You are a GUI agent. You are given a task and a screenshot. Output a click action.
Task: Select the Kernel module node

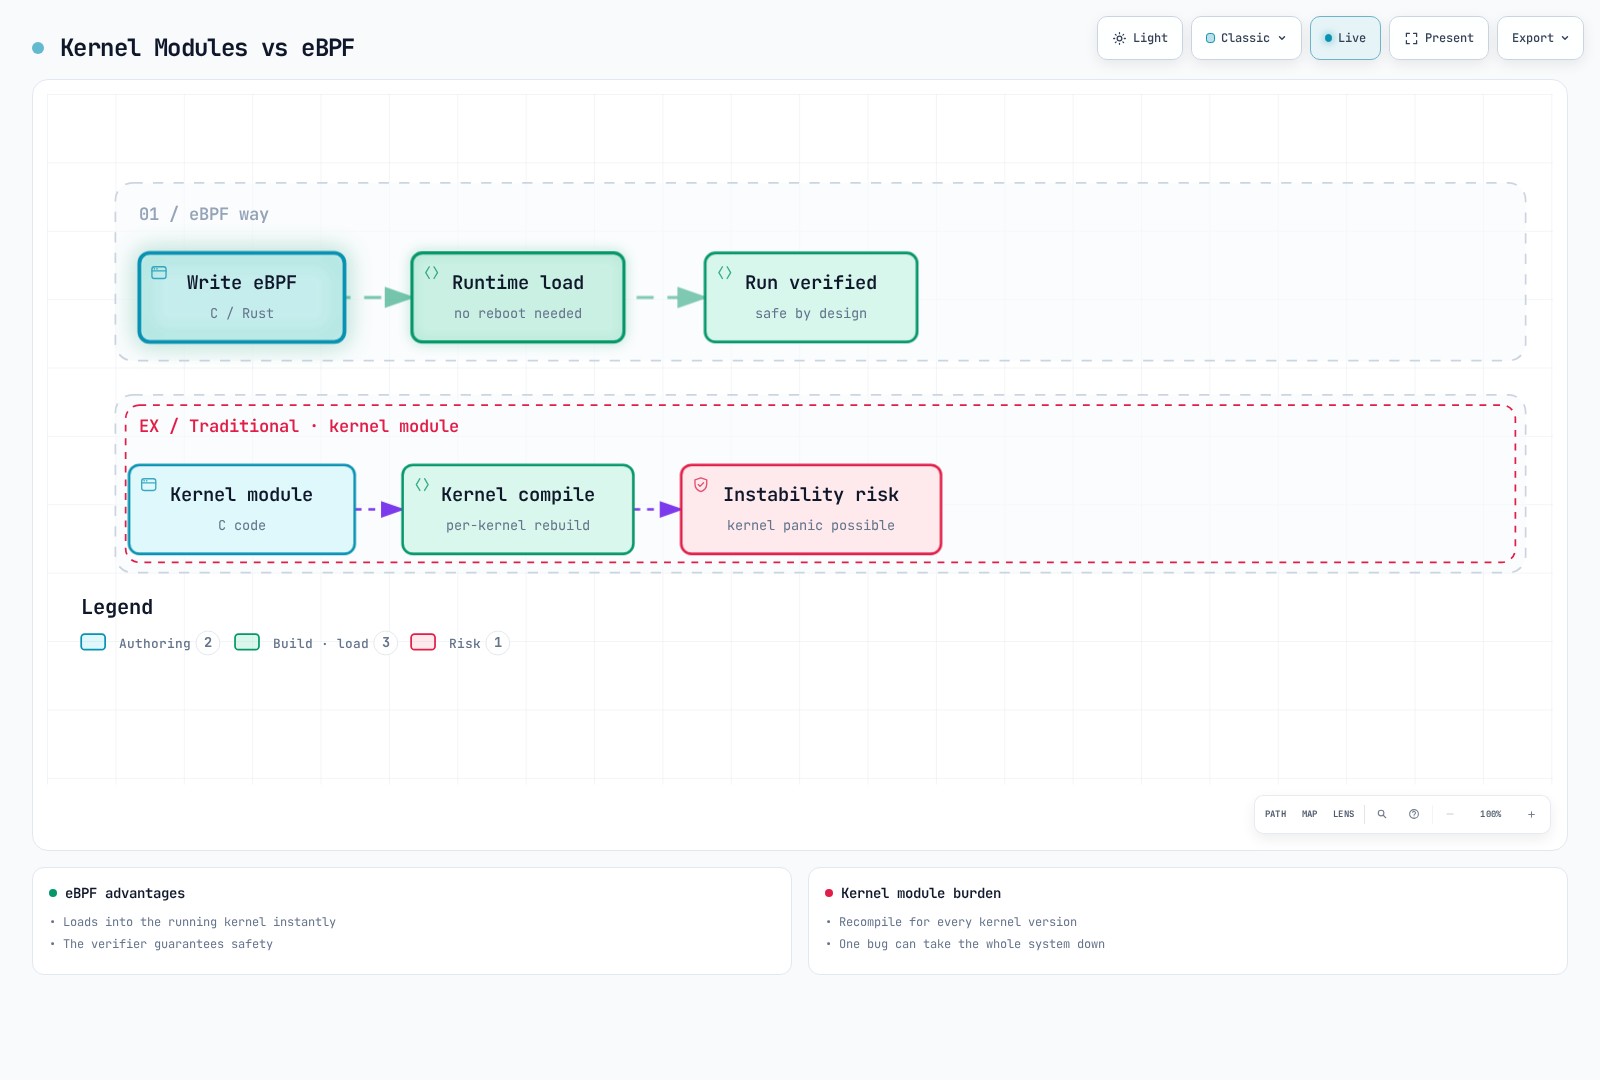(242, 509)
